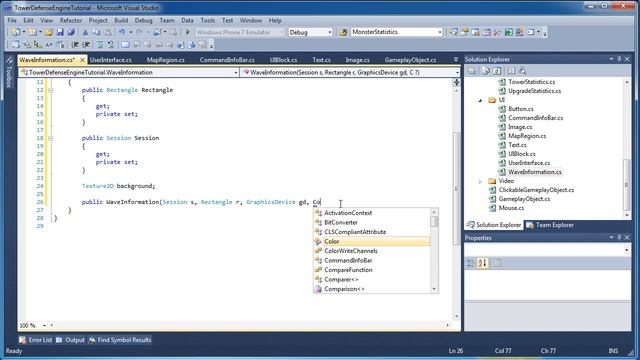Image resolution: width=640 pixels, height=360 pixels.
Task: Click Show All Files in Solution Explorer
Action: click(x=485, y=71)
